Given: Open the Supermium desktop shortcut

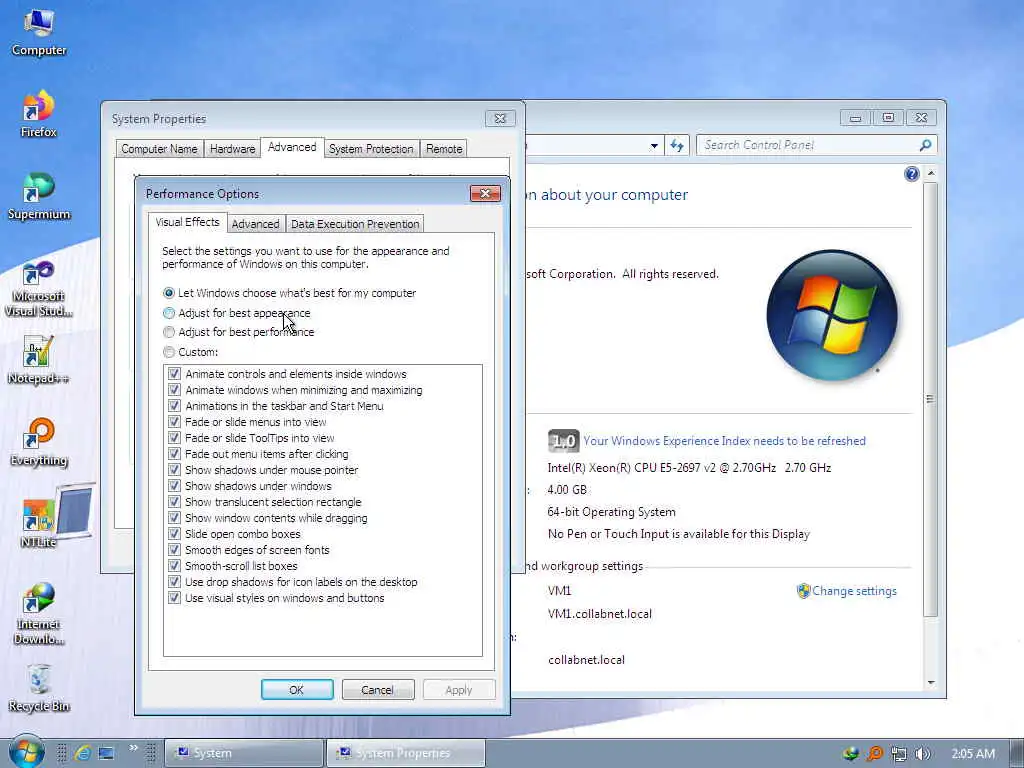Looking at the screenshot, I should pos(39,196).
